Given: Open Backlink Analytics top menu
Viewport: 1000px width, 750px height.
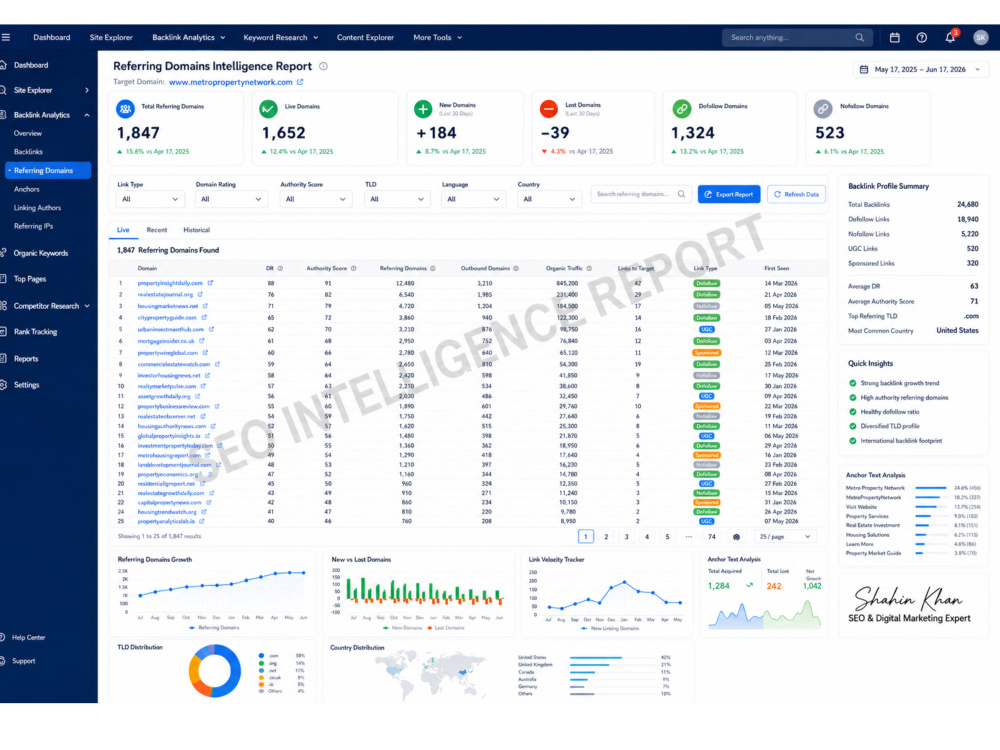Looking at the screenshot, I should coord(189,38).
